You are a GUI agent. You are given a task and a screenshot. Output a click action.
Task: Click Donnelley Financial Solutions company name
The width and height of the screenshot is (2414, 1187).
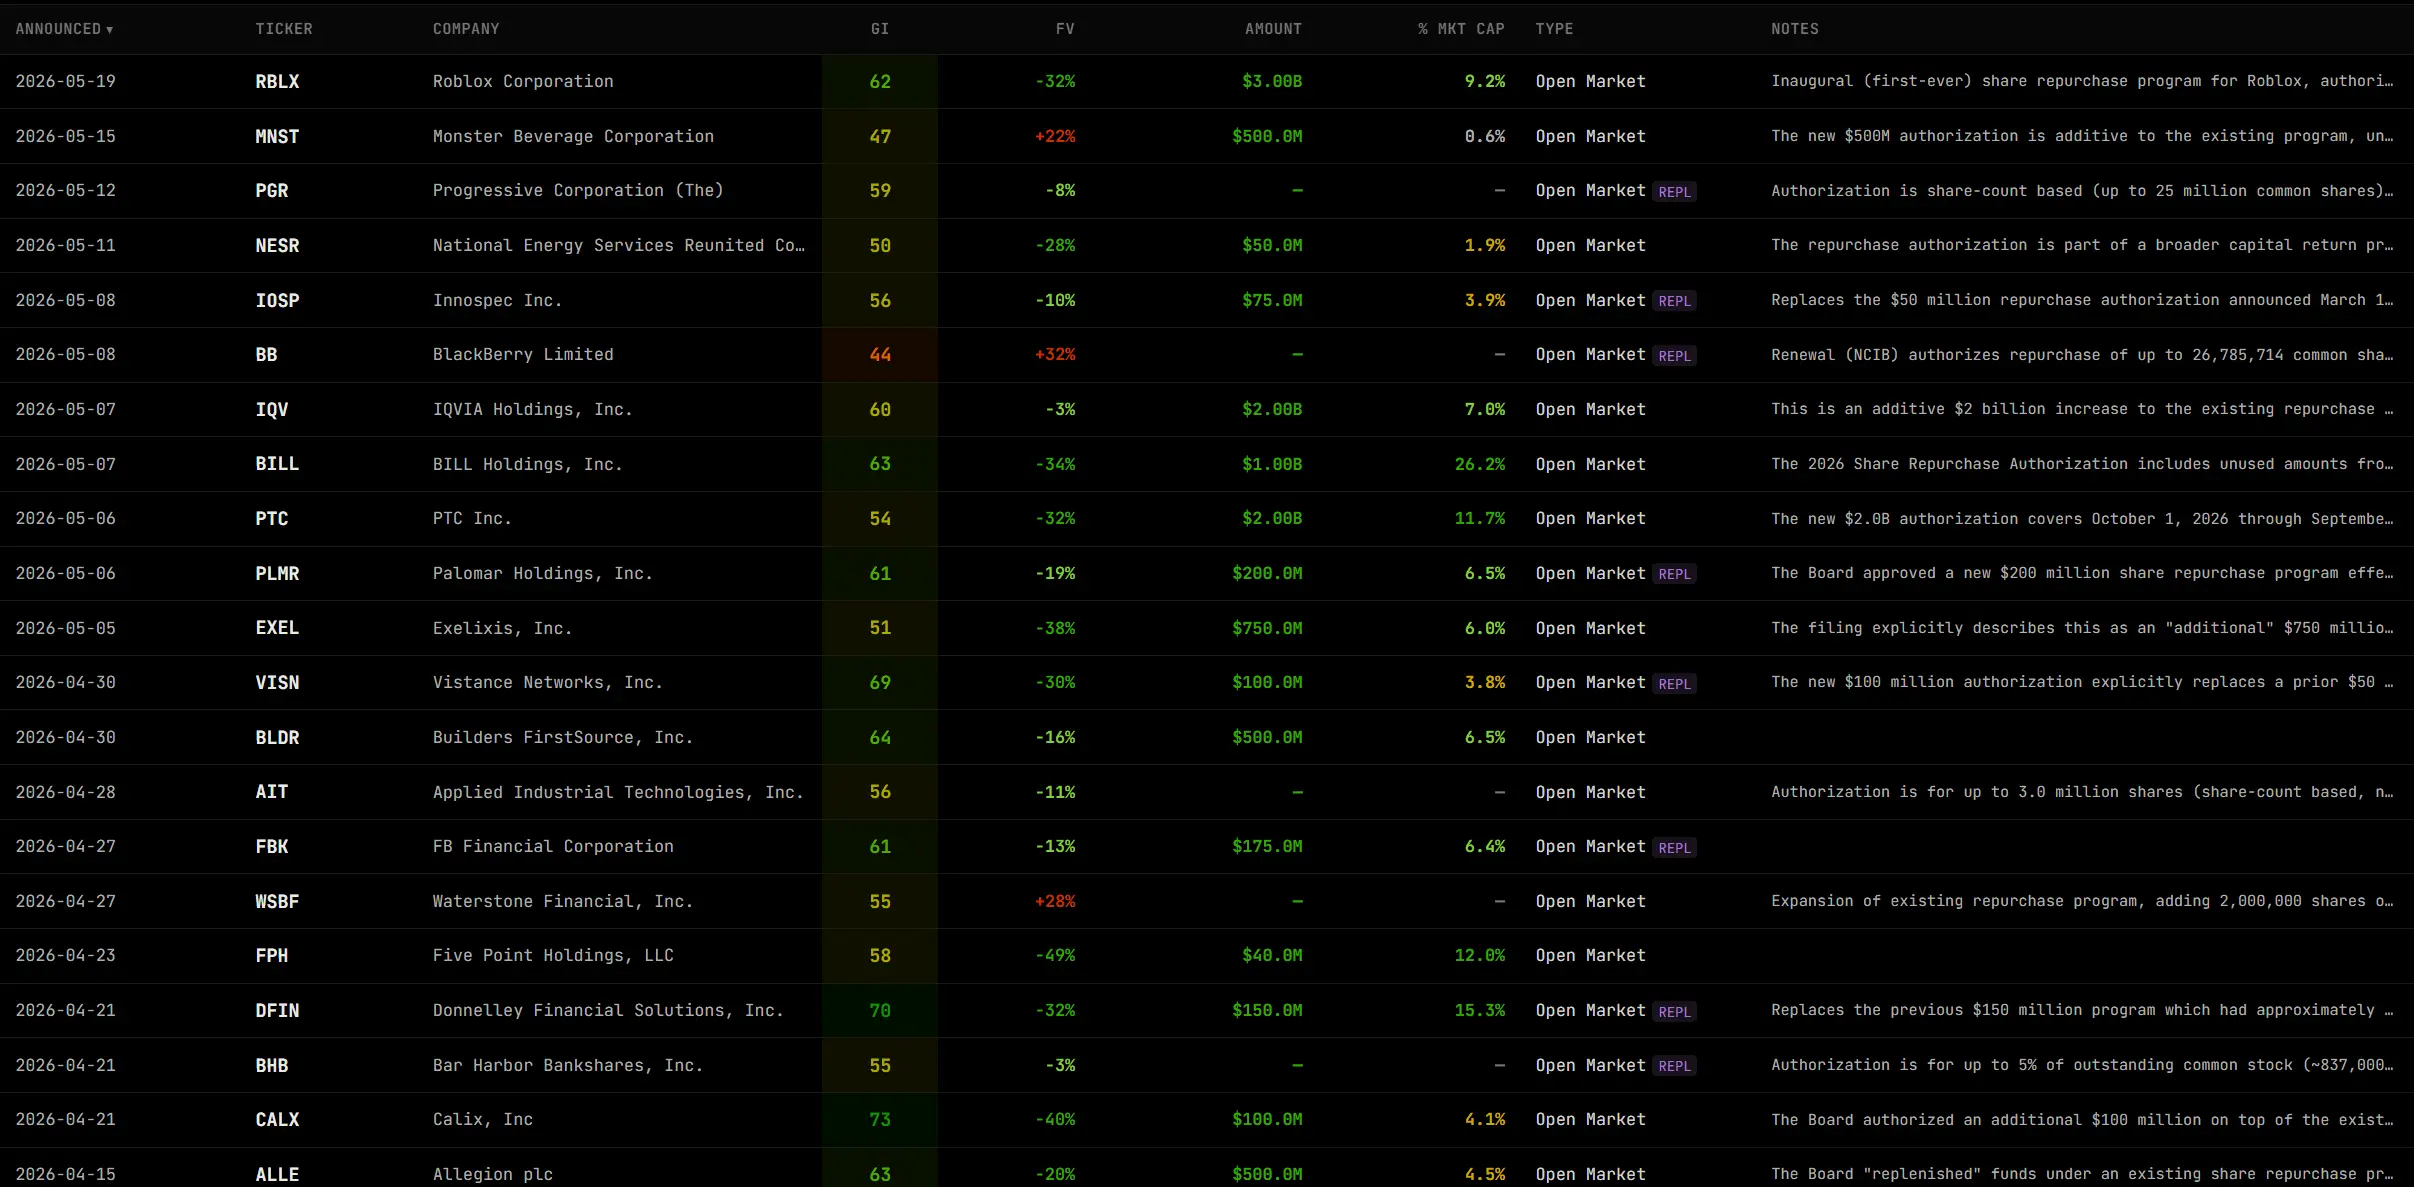608,1011
